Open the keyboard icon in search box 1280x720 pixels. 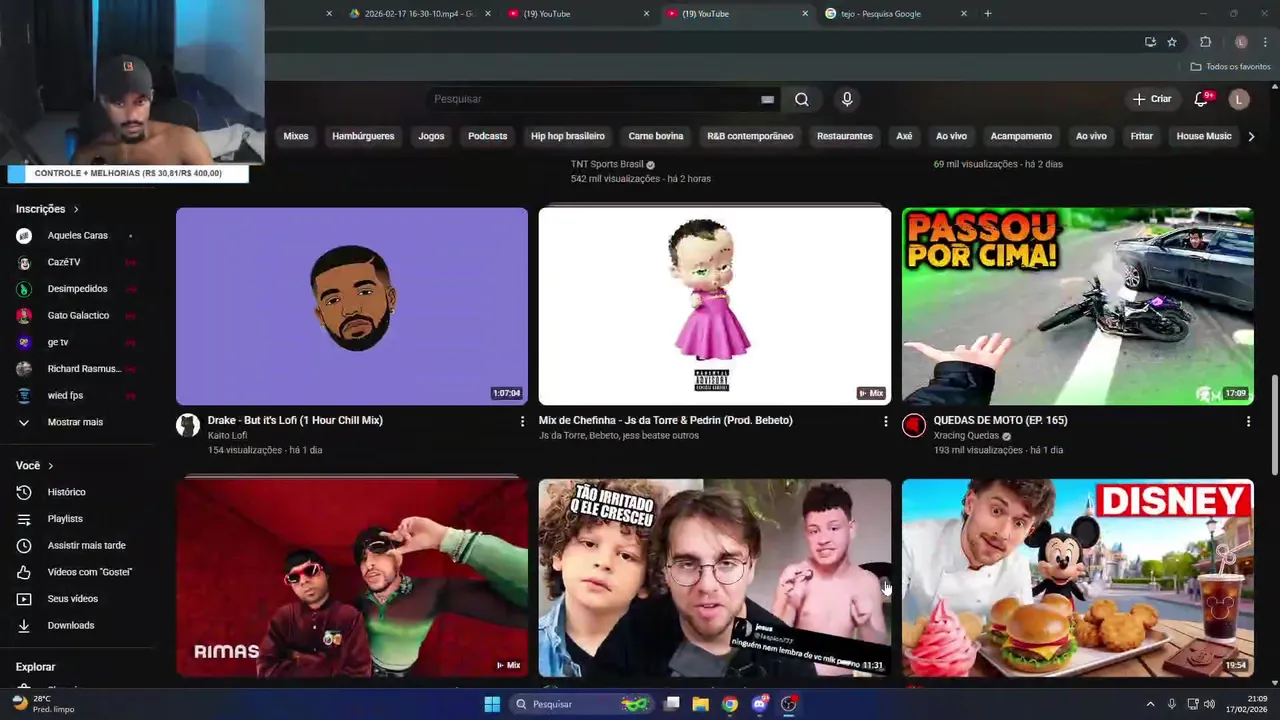tap(767, 99)
